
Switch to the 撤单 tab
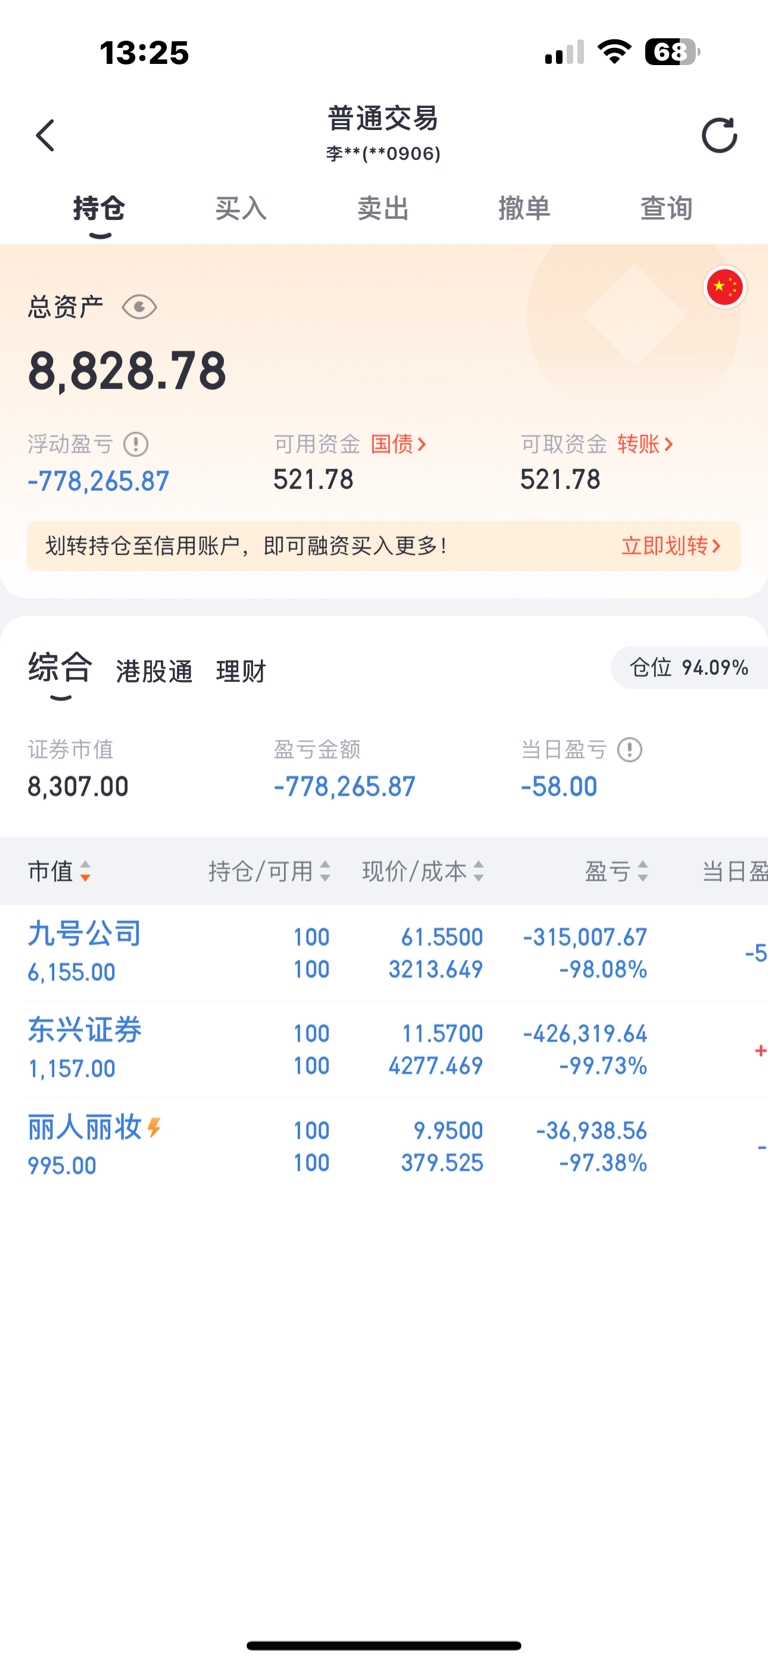(525, 208)
